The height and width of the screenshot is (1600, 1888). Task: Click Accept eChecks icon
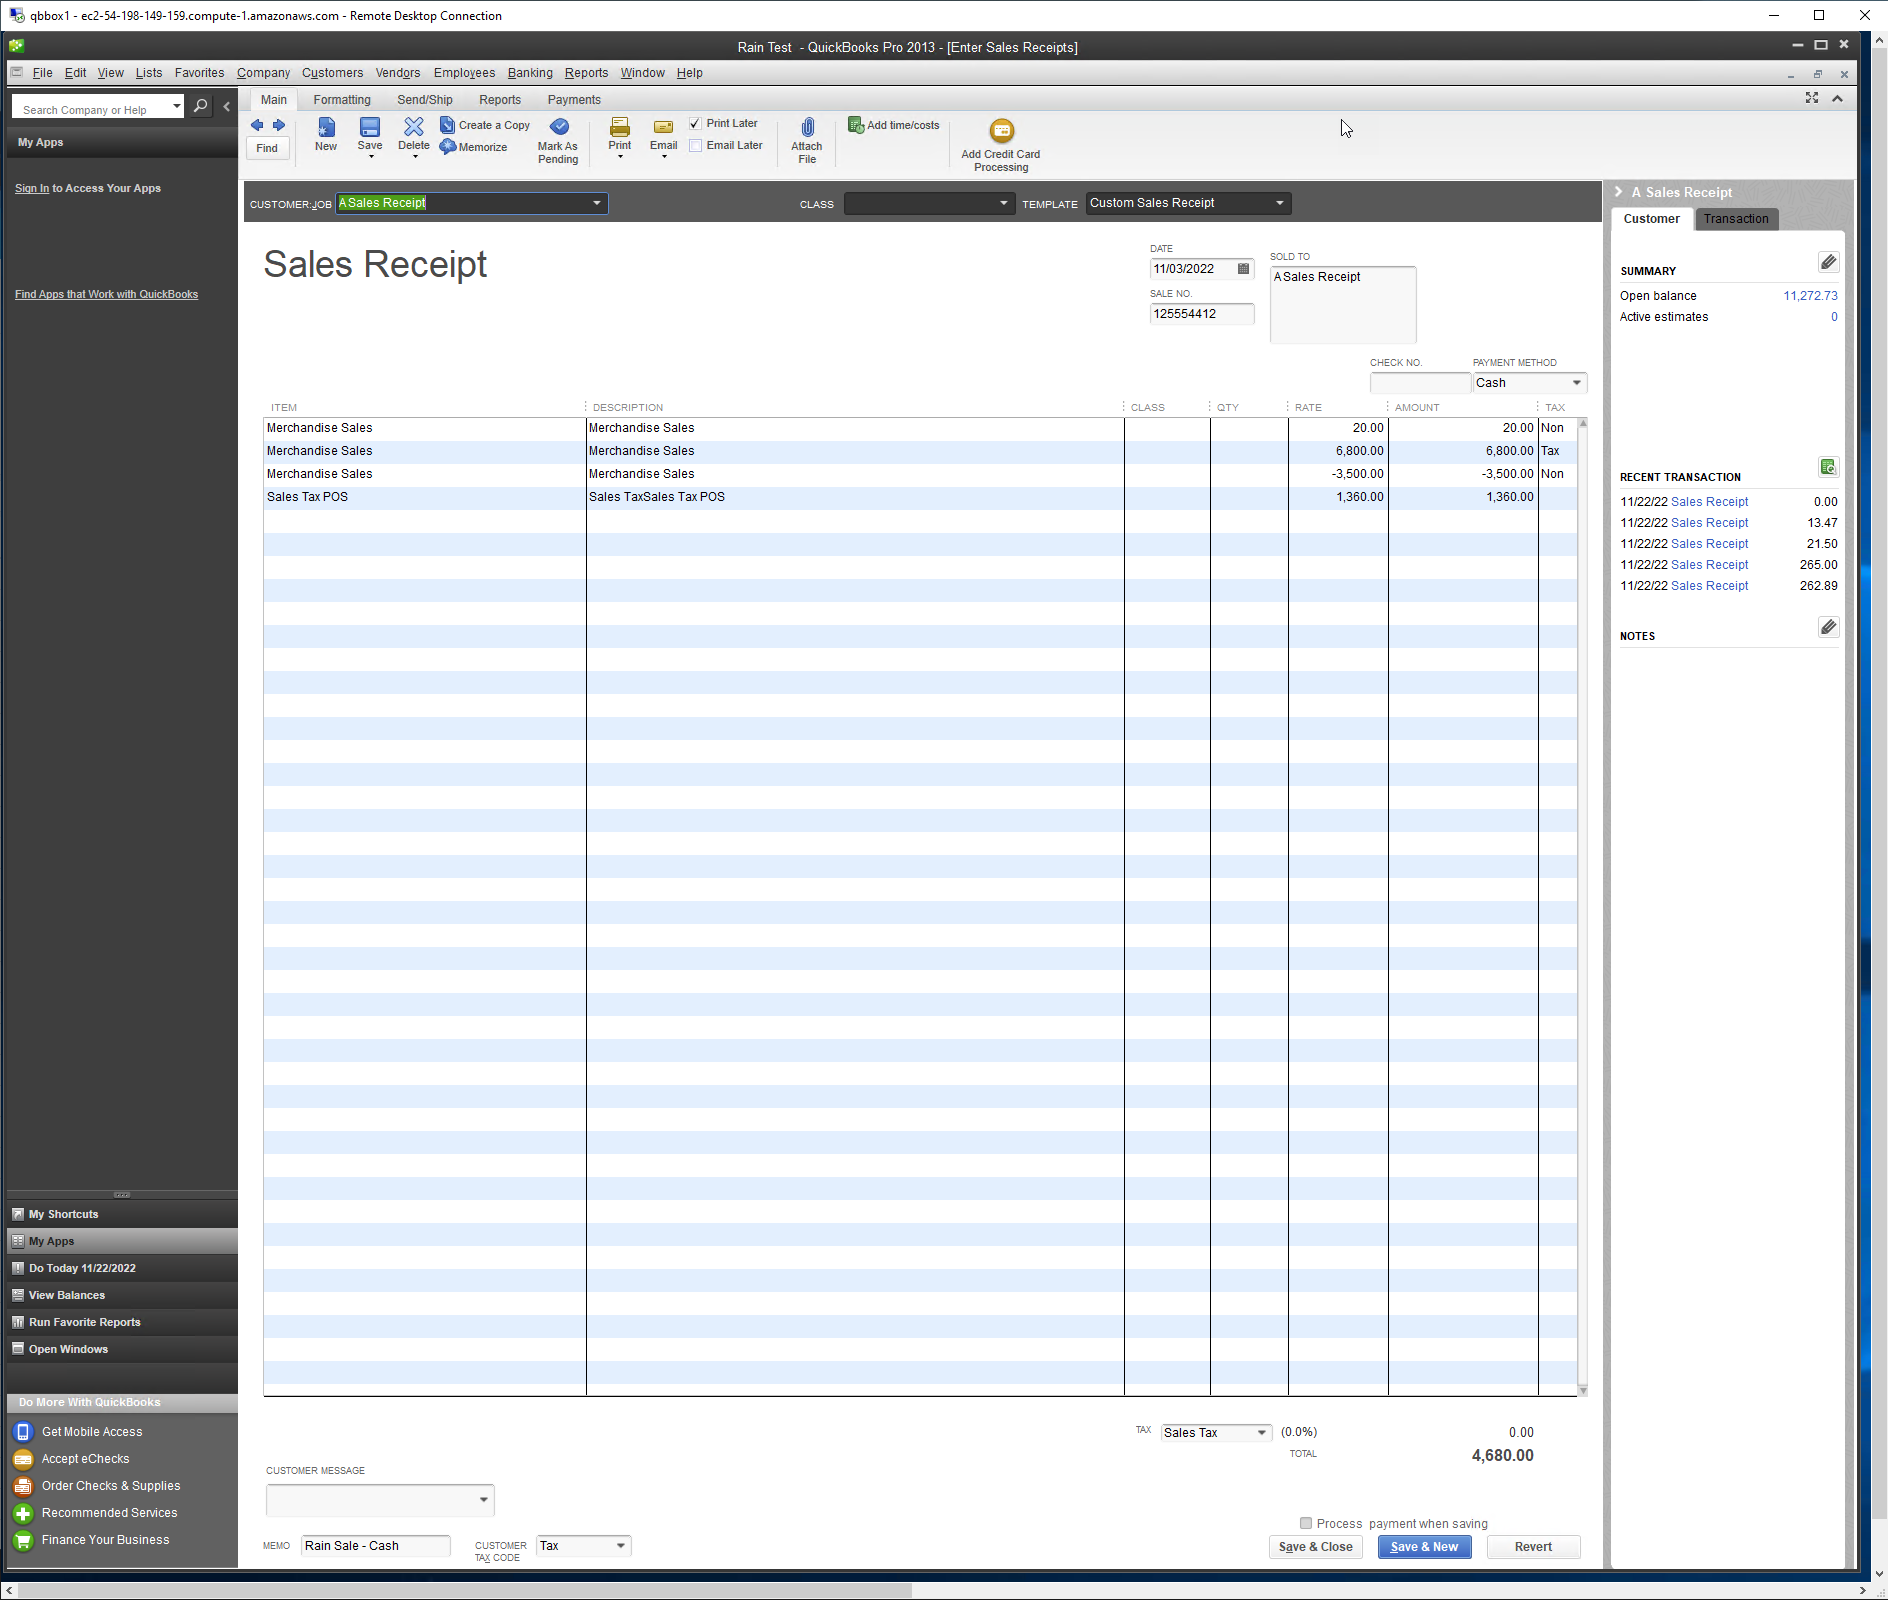coord(23,1459)
